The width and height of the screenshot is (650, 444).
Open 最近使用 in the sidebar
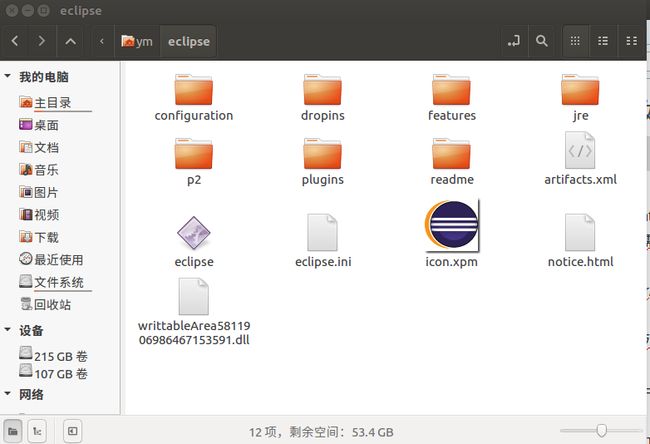[51, 260]
